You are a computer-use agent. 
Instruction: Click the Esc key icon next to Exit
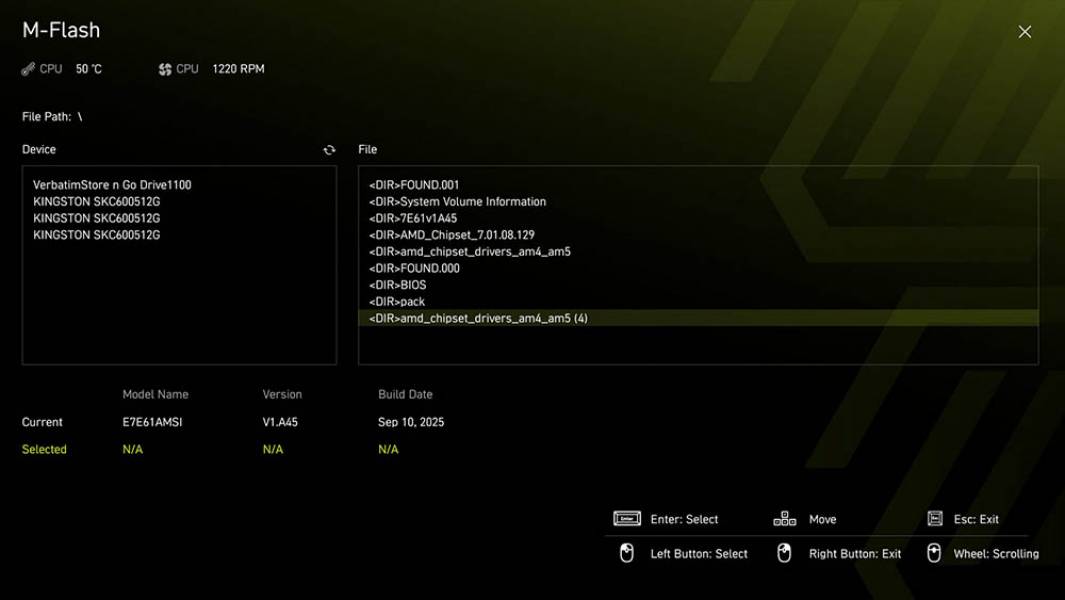click(935, 518)
